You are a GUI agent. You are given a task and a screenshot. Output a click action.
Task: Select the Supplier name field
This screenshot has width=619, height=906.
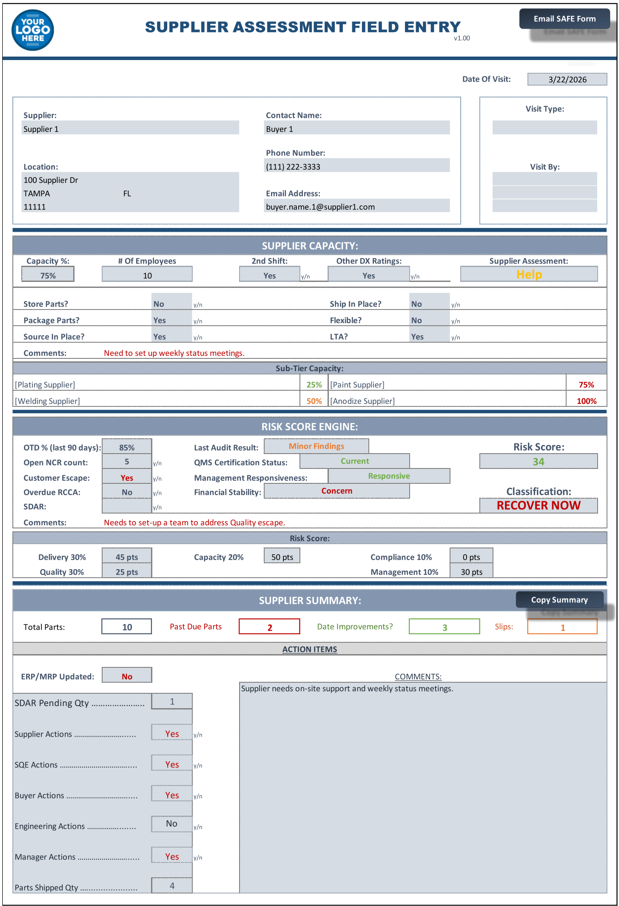[x=130, y=128]
